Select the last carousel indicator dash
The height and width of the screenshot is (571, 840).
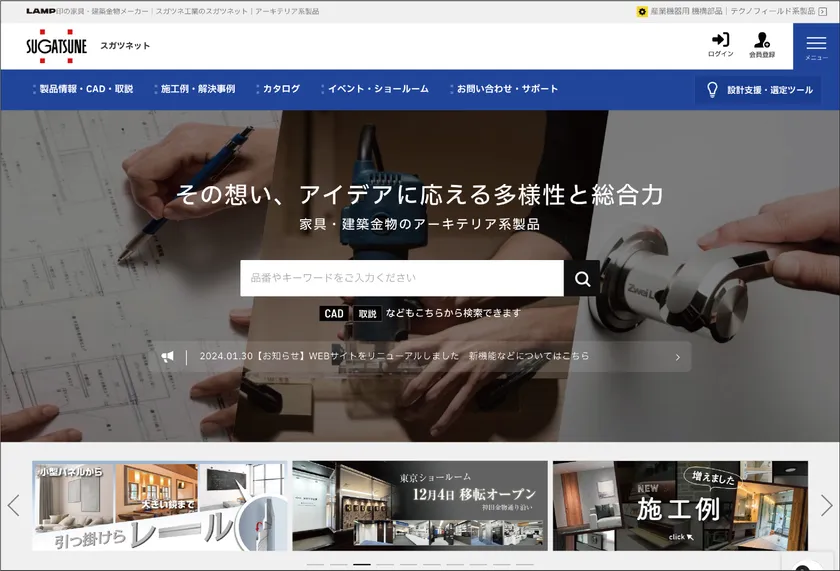(x=525, y=565)
